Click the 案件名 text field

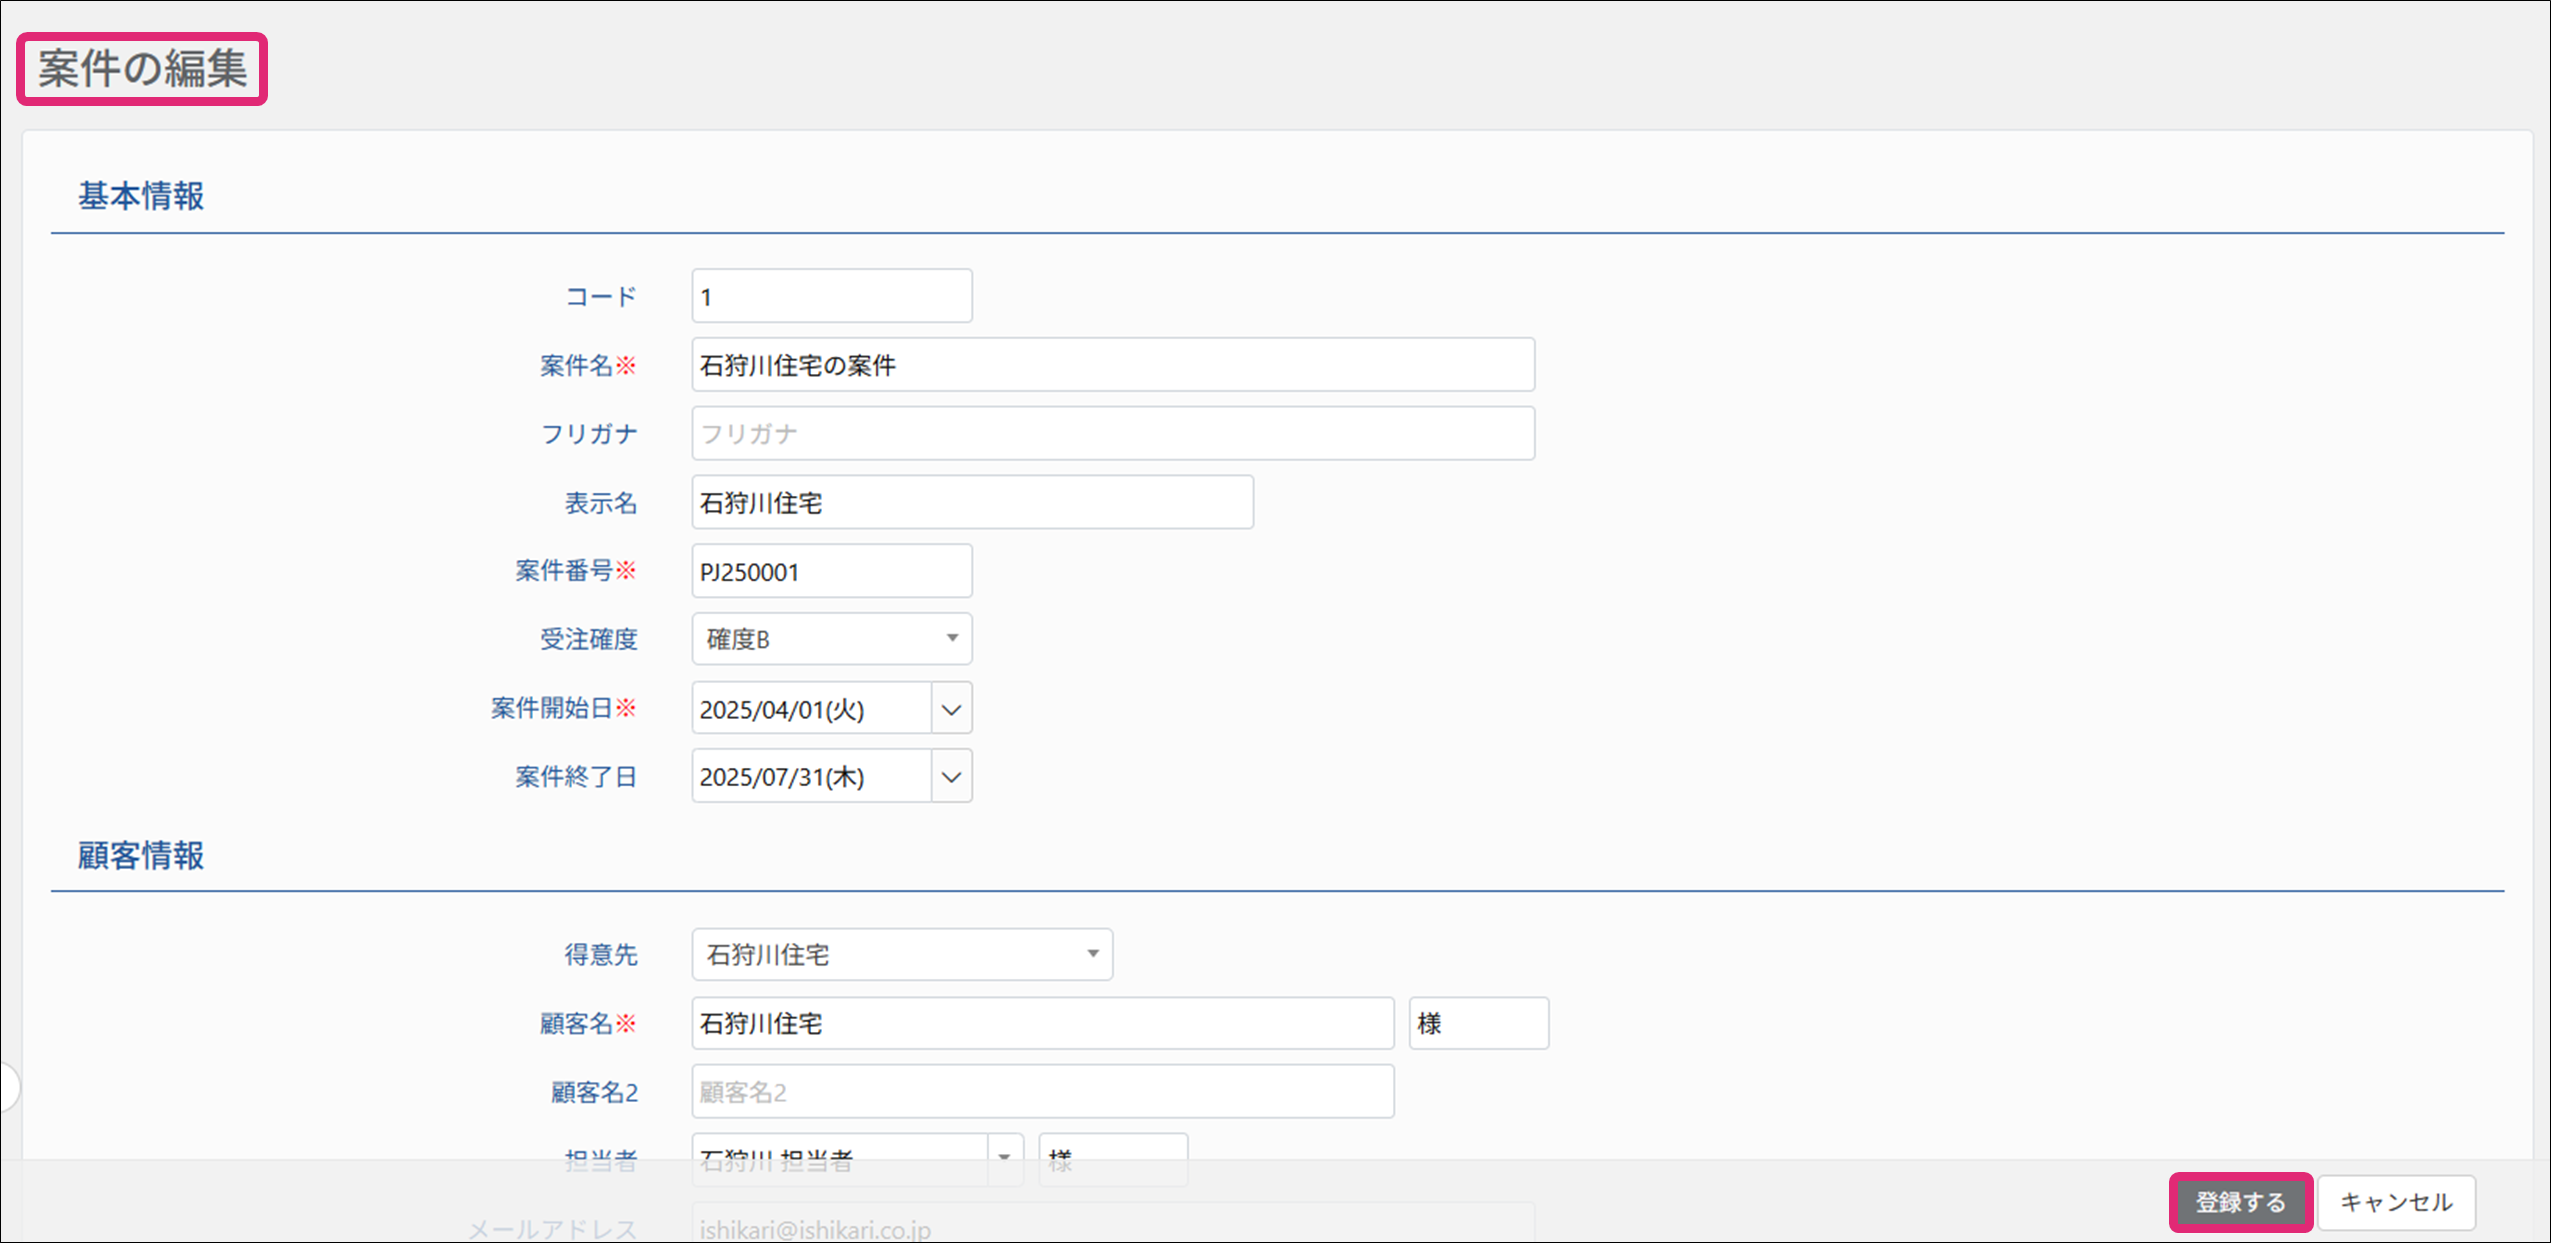coord(1112,365)
